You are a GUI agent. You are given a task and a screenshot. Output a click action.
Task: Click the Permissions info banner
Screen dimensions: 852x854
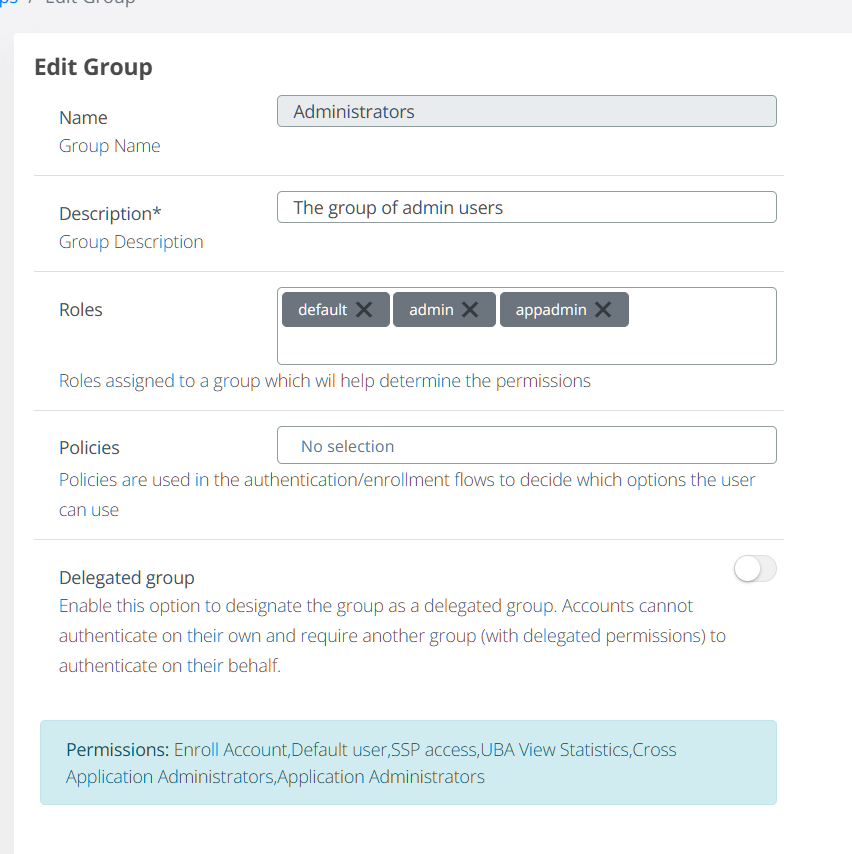pyautogui.click(x=408, y=763)
